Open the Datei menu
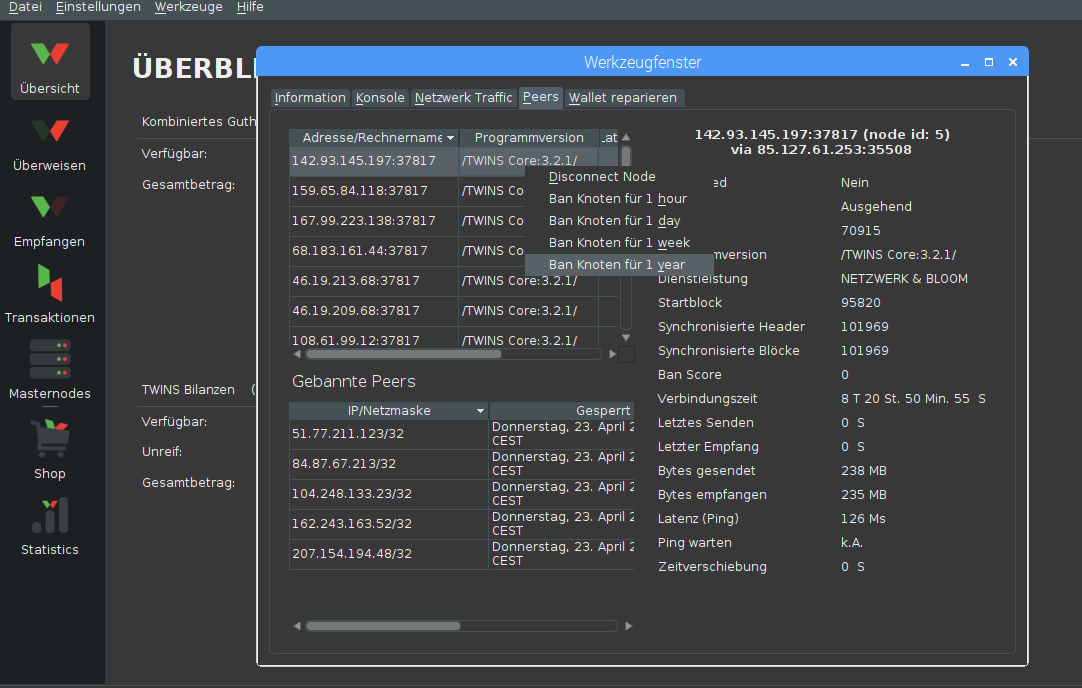 pos(25,7)
